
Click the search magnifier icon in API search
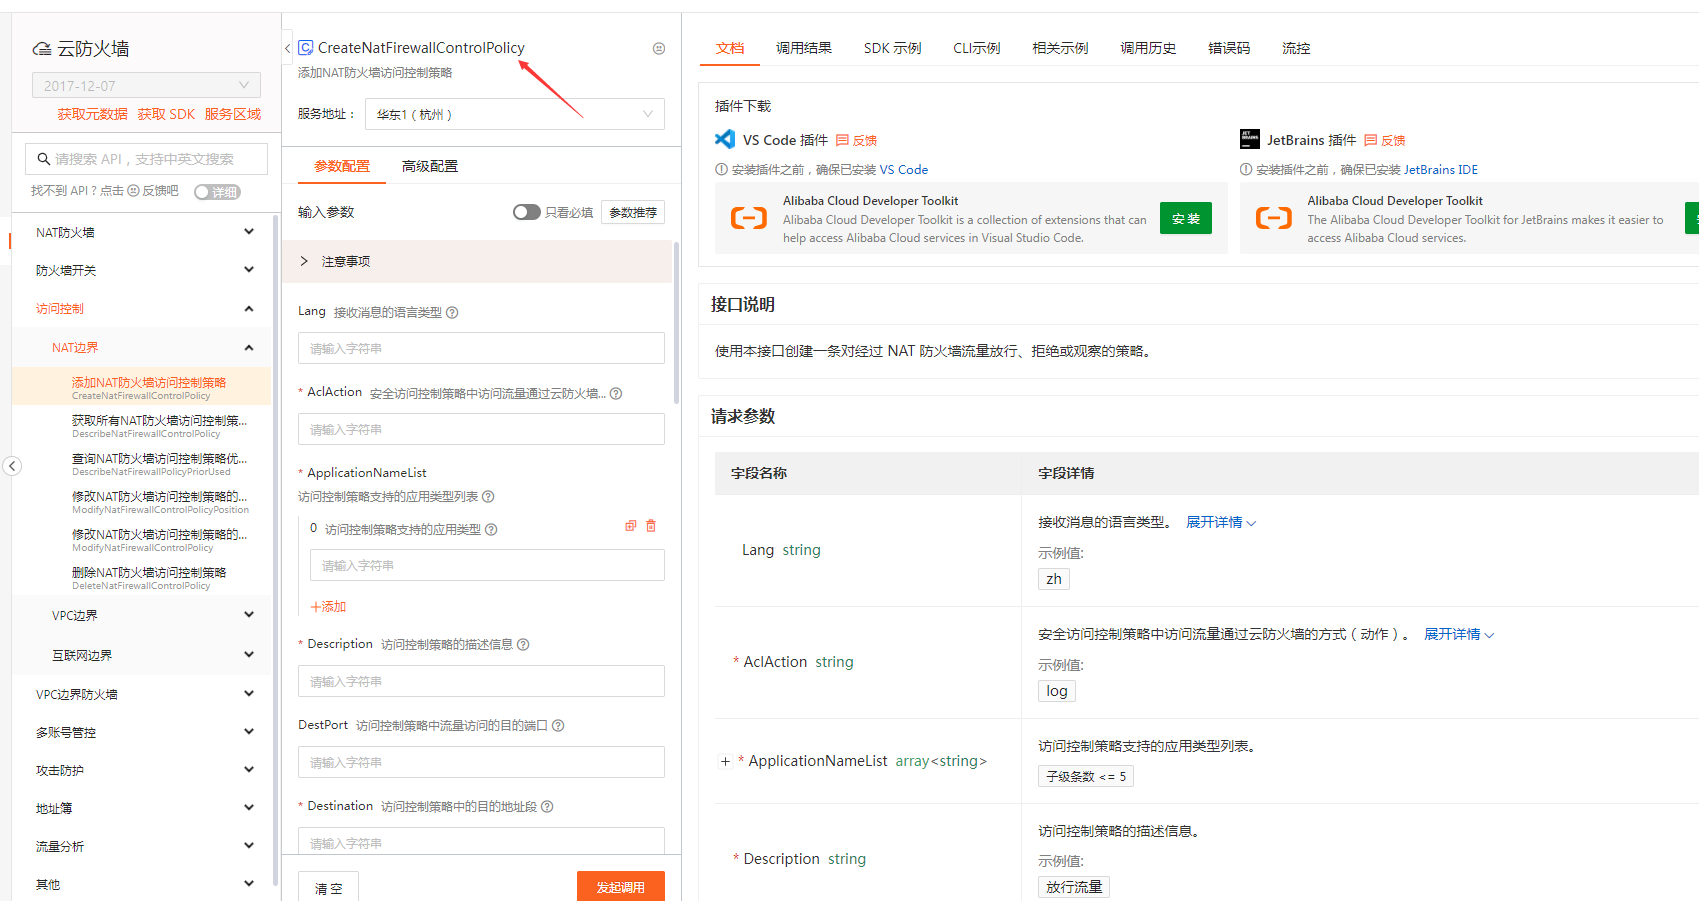pyautogui.click(x=44, y=159)
